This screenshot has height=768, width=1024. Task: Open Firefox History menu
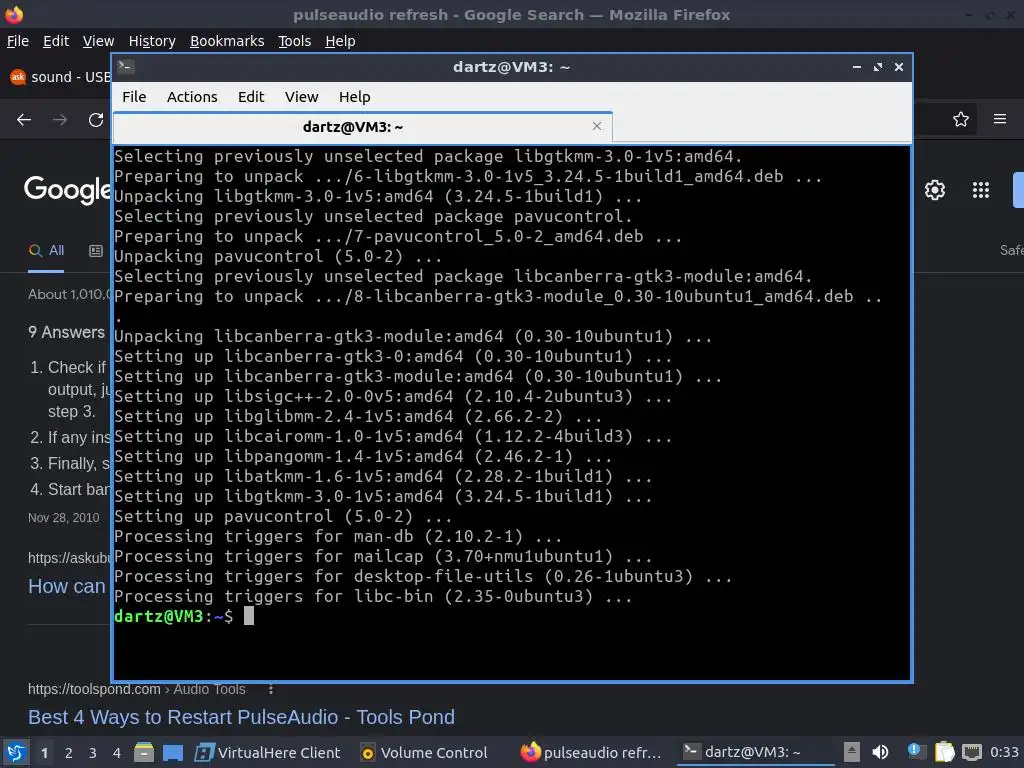coord(152,41)
